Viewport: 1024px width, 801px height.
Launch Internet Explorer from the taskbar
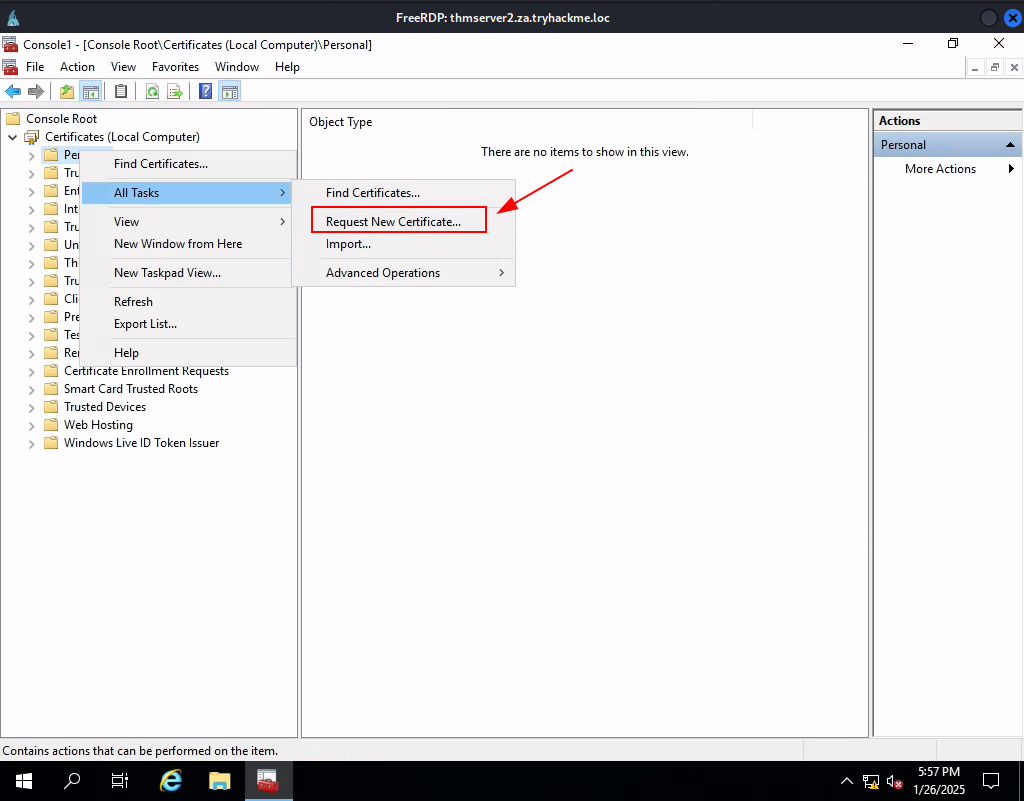click(171, 781)
